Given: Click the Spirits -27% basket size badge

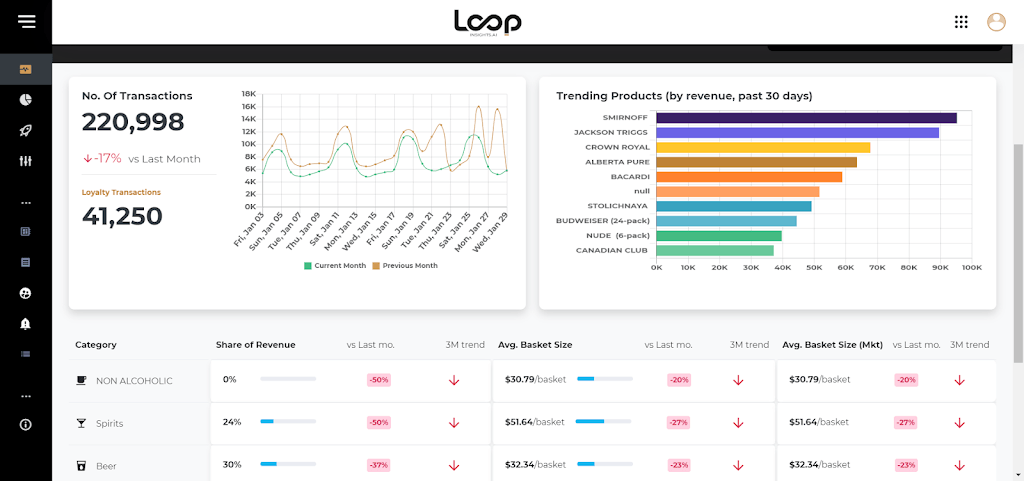Looking at the screenshot, I should coord(678,423).
